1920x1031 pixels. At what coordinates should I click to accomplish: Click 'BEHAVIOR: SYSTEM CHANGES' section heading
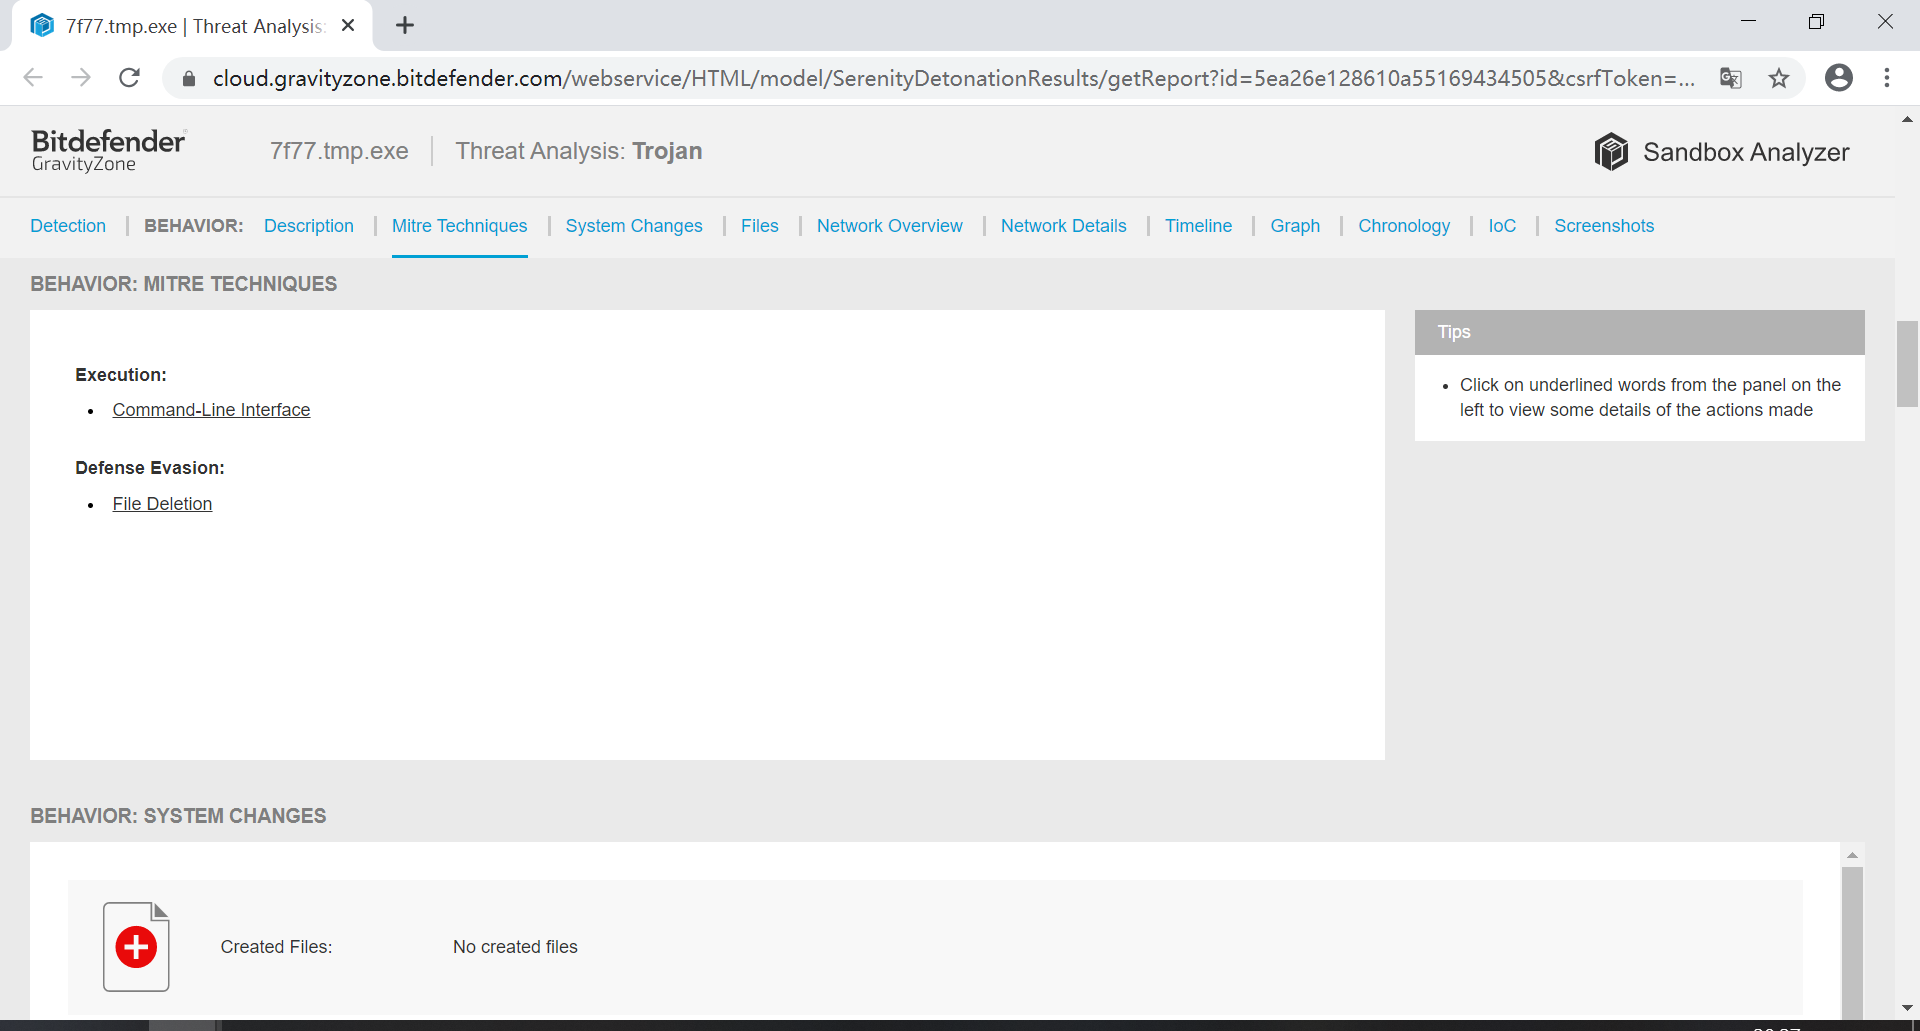pos(178,816)
